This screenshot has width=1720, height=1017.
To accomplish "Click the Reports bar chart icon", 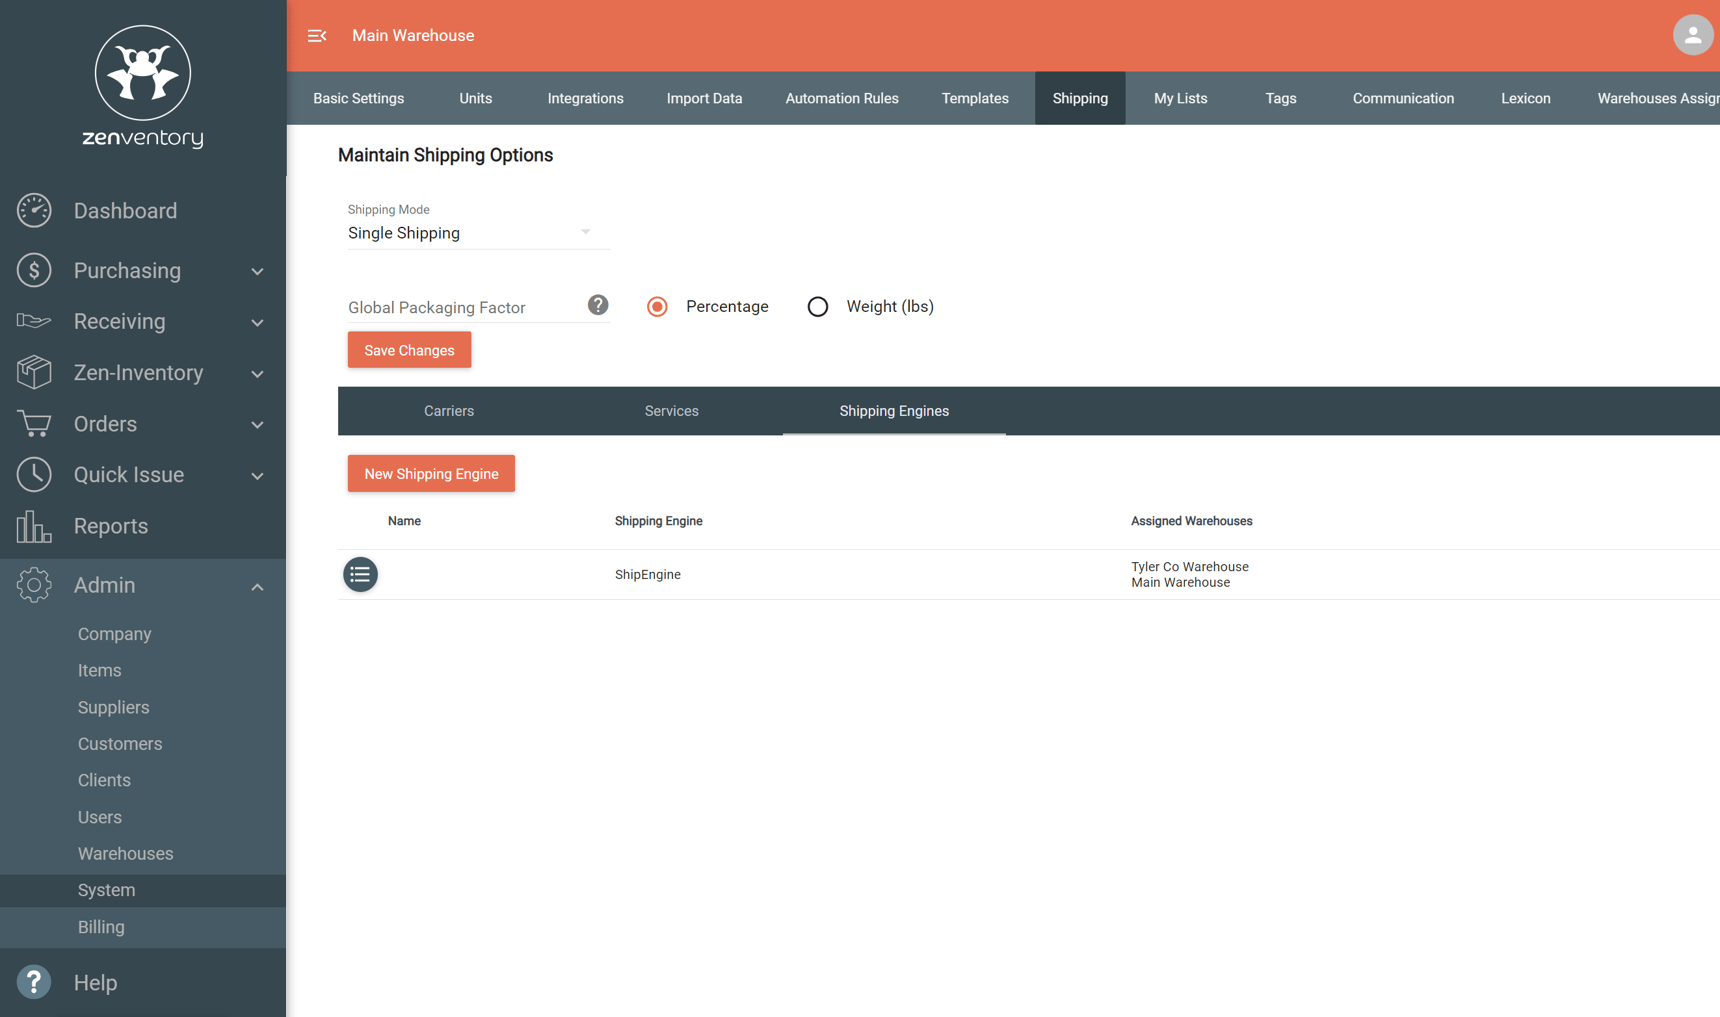I will click(34, 526).
